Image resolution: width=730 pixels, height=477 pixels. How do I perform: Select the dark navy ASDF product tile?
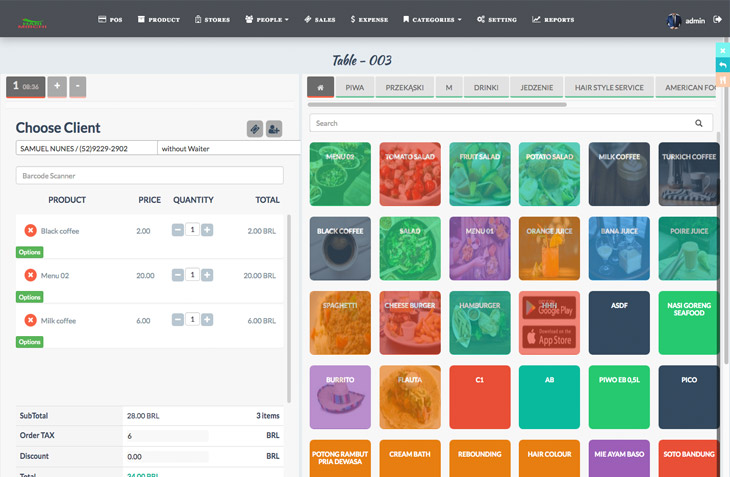pos(619,323)
